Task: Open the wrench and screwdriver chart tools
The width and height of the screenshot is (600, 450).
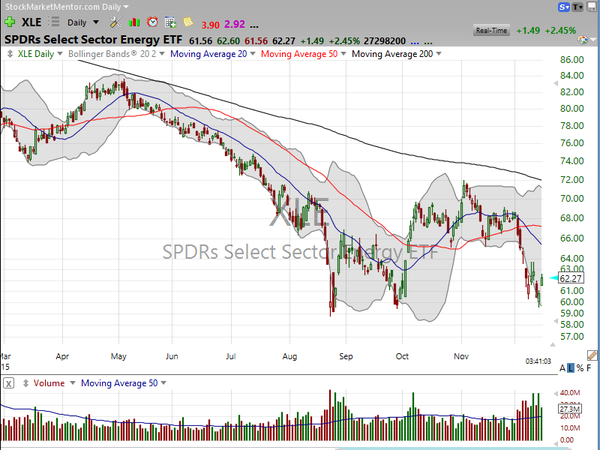Action: (x=116, y=22)
